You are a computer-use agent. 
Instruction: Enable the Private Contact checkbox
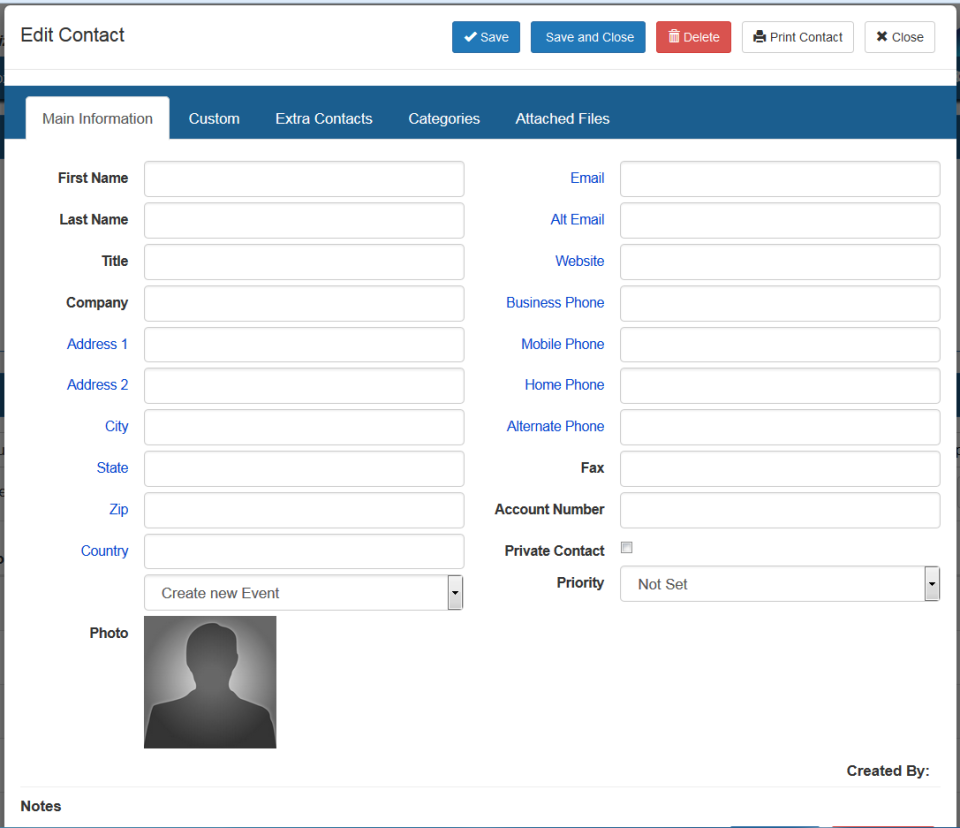coord(627,547)
